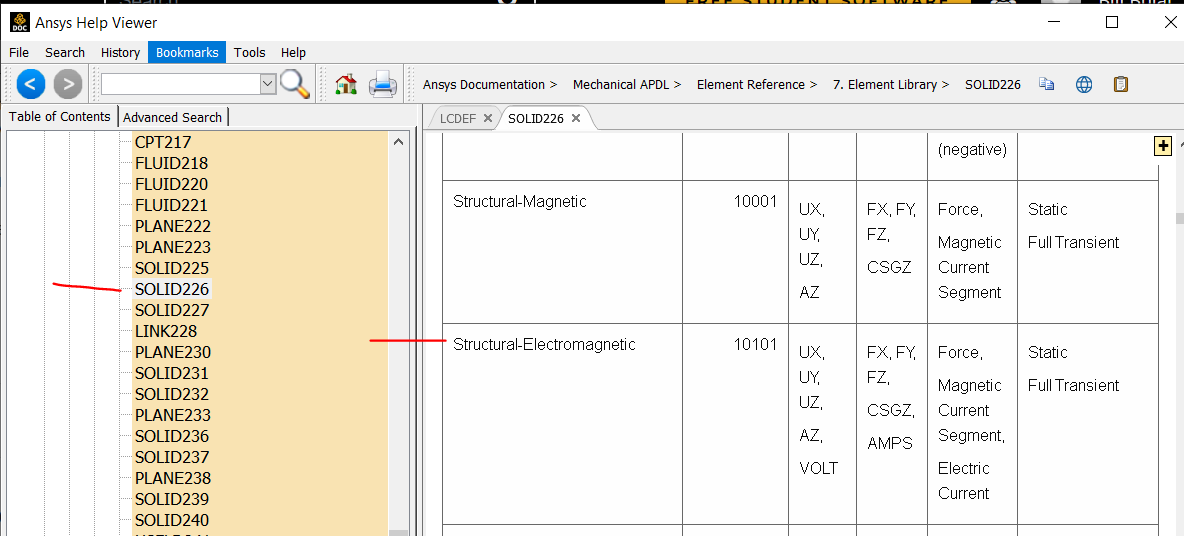
Task: Click the magnifying glass search icon
Action: (295, 84)
